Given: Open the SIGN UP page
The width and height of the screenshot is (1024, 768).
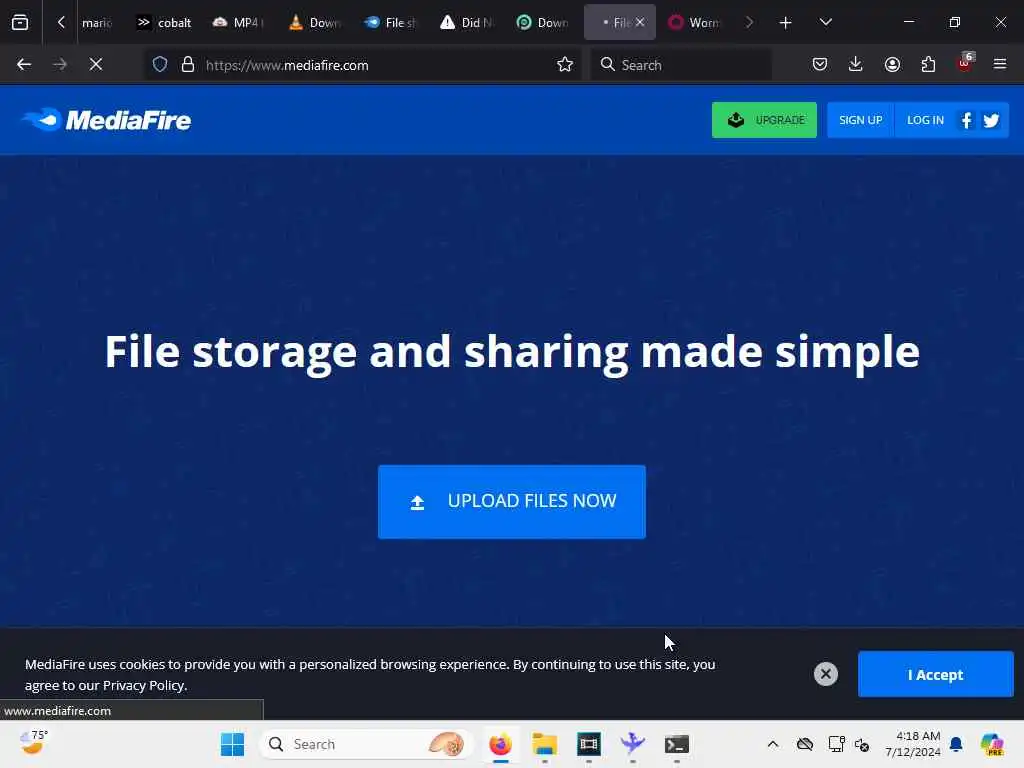Looking at the screenshot, I should [860, 120].
